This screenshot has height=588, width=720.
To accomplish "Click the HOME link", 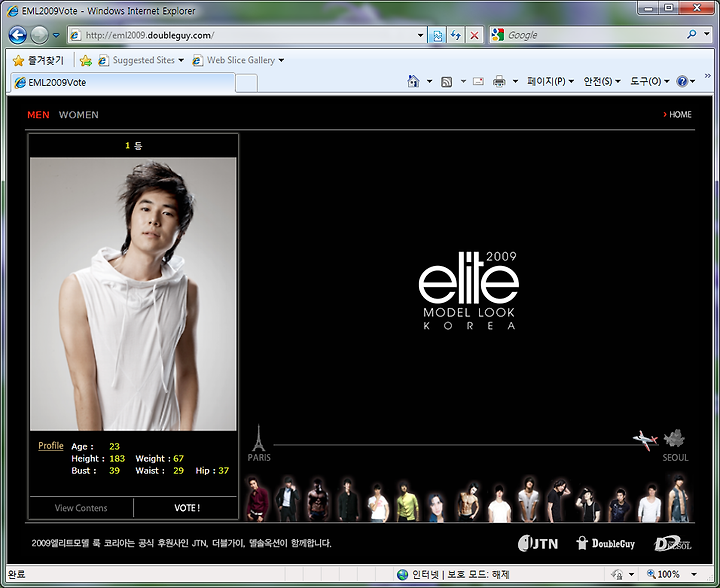I will click(678, 115).
